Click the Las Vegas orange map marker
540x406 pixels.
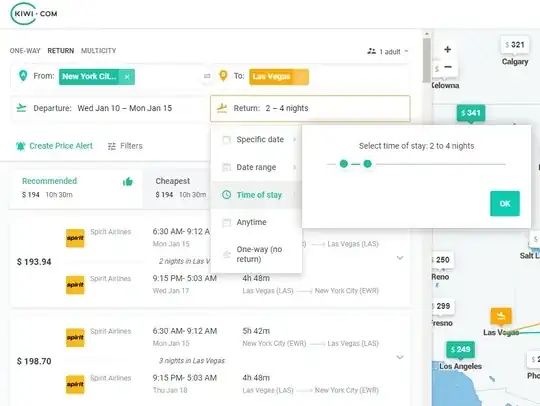[501, 316]
